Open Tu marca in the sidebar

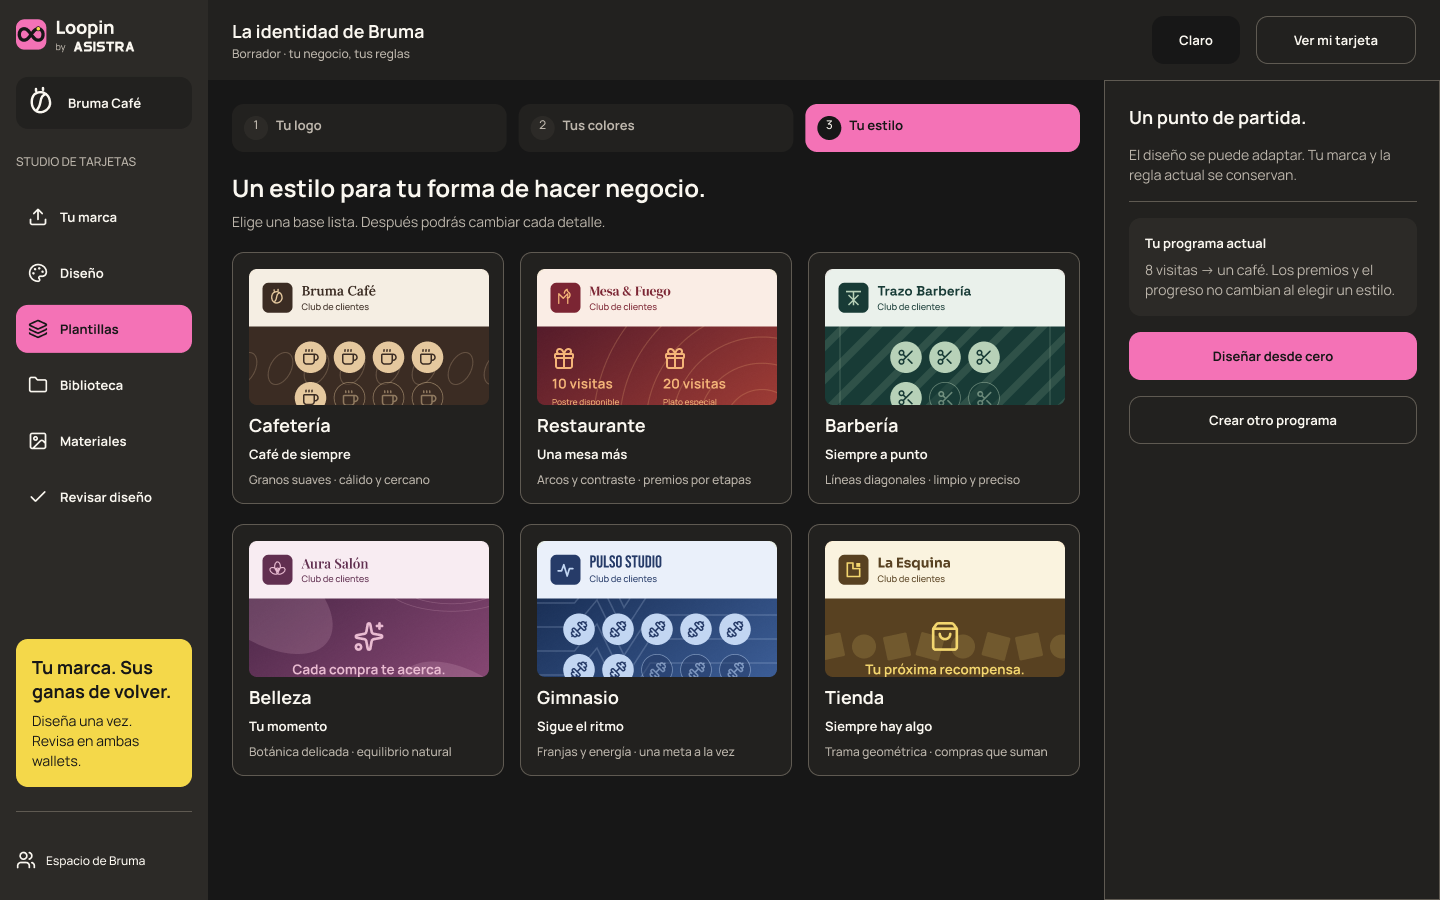click(104, 217)
